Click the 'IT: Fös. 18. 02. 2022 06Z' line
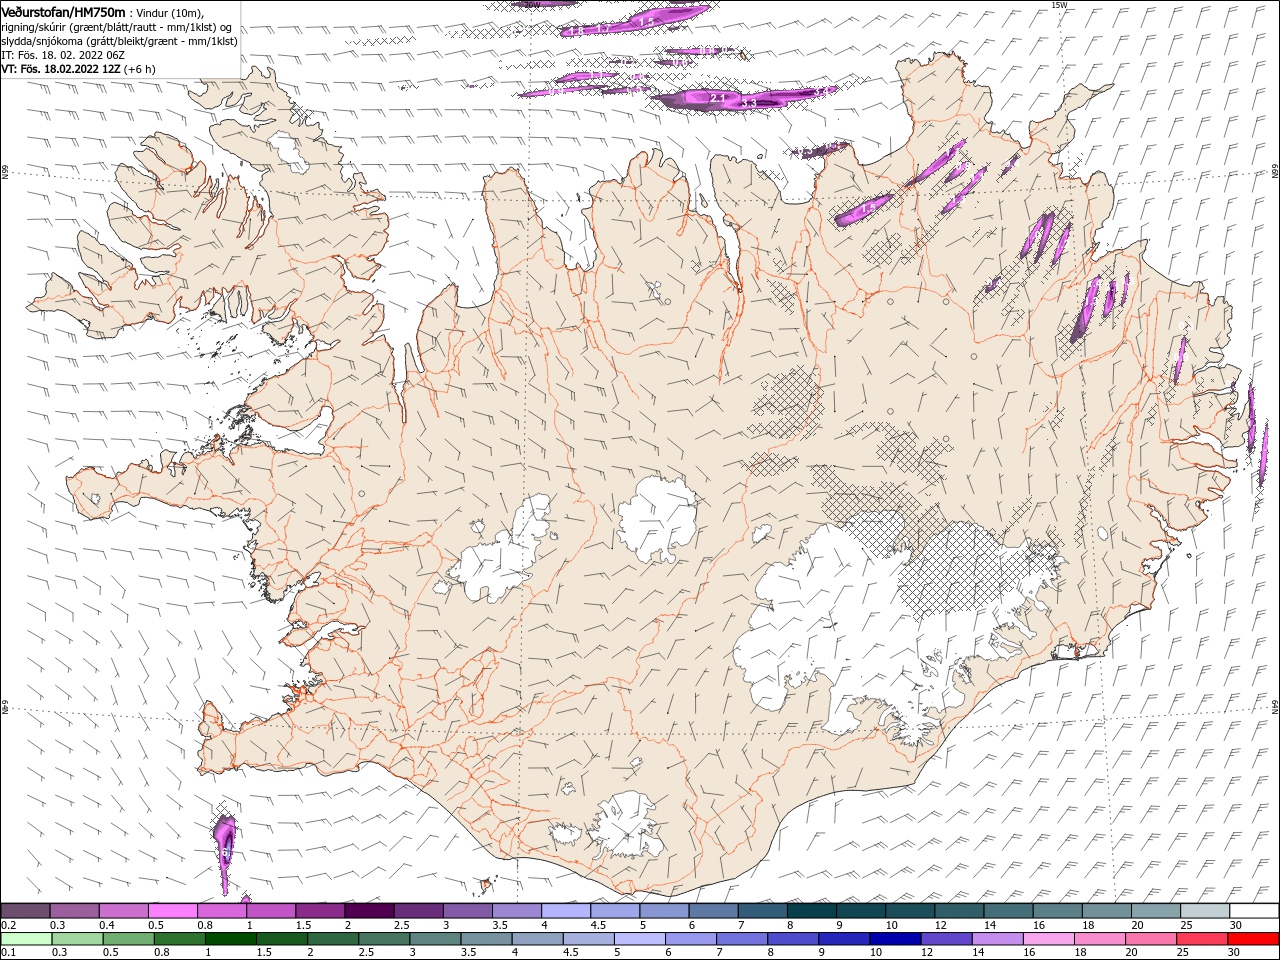The width and height of the screenshot is (1280, 960). pyautogui.click(x=61, y=55)
